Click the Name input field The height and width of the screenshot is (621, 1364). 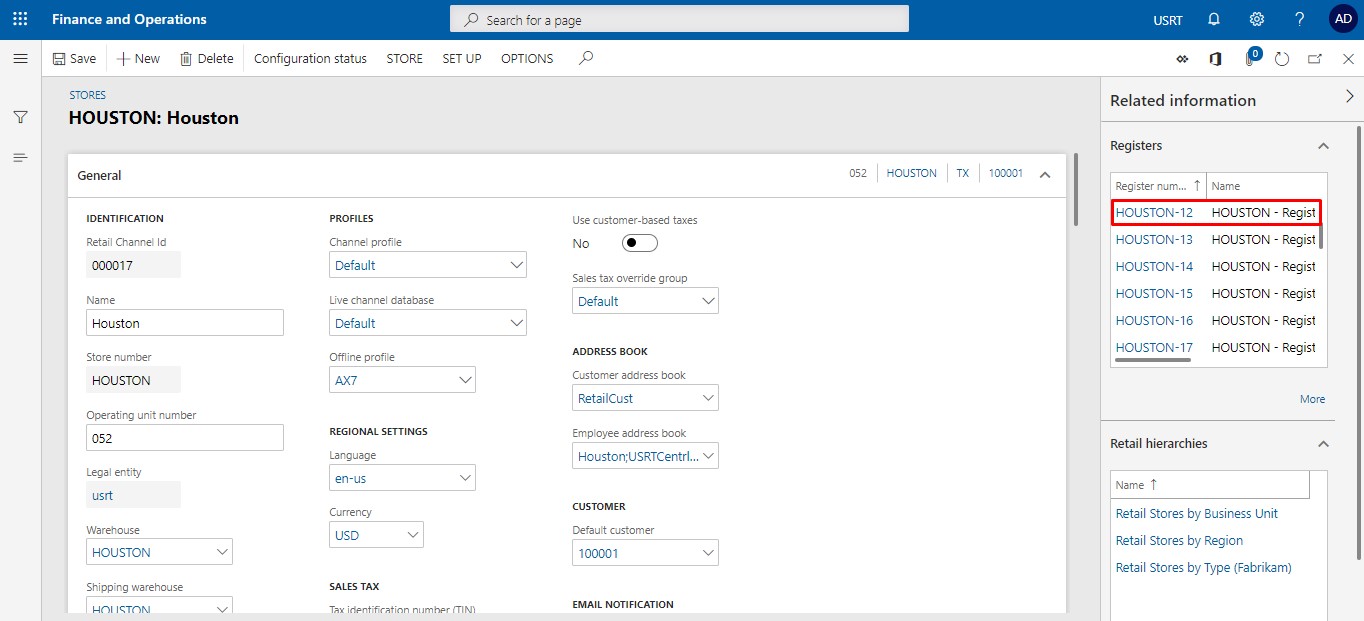(x=185, y=323)
